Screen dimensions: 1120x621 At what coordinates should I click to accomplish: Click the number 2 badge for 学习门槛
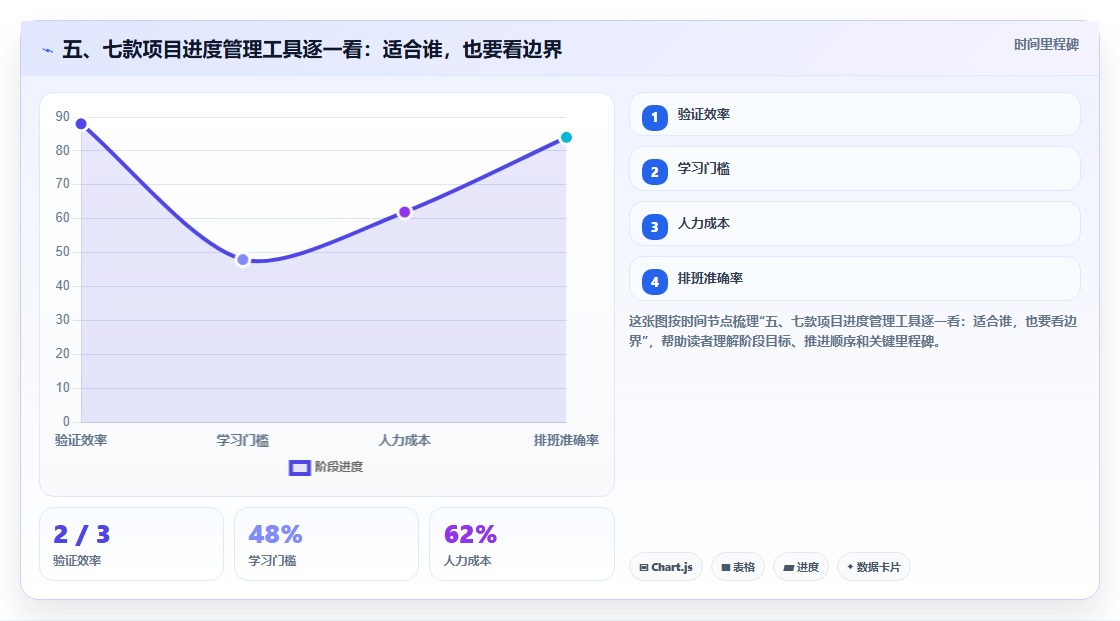[x=654, y=172]
